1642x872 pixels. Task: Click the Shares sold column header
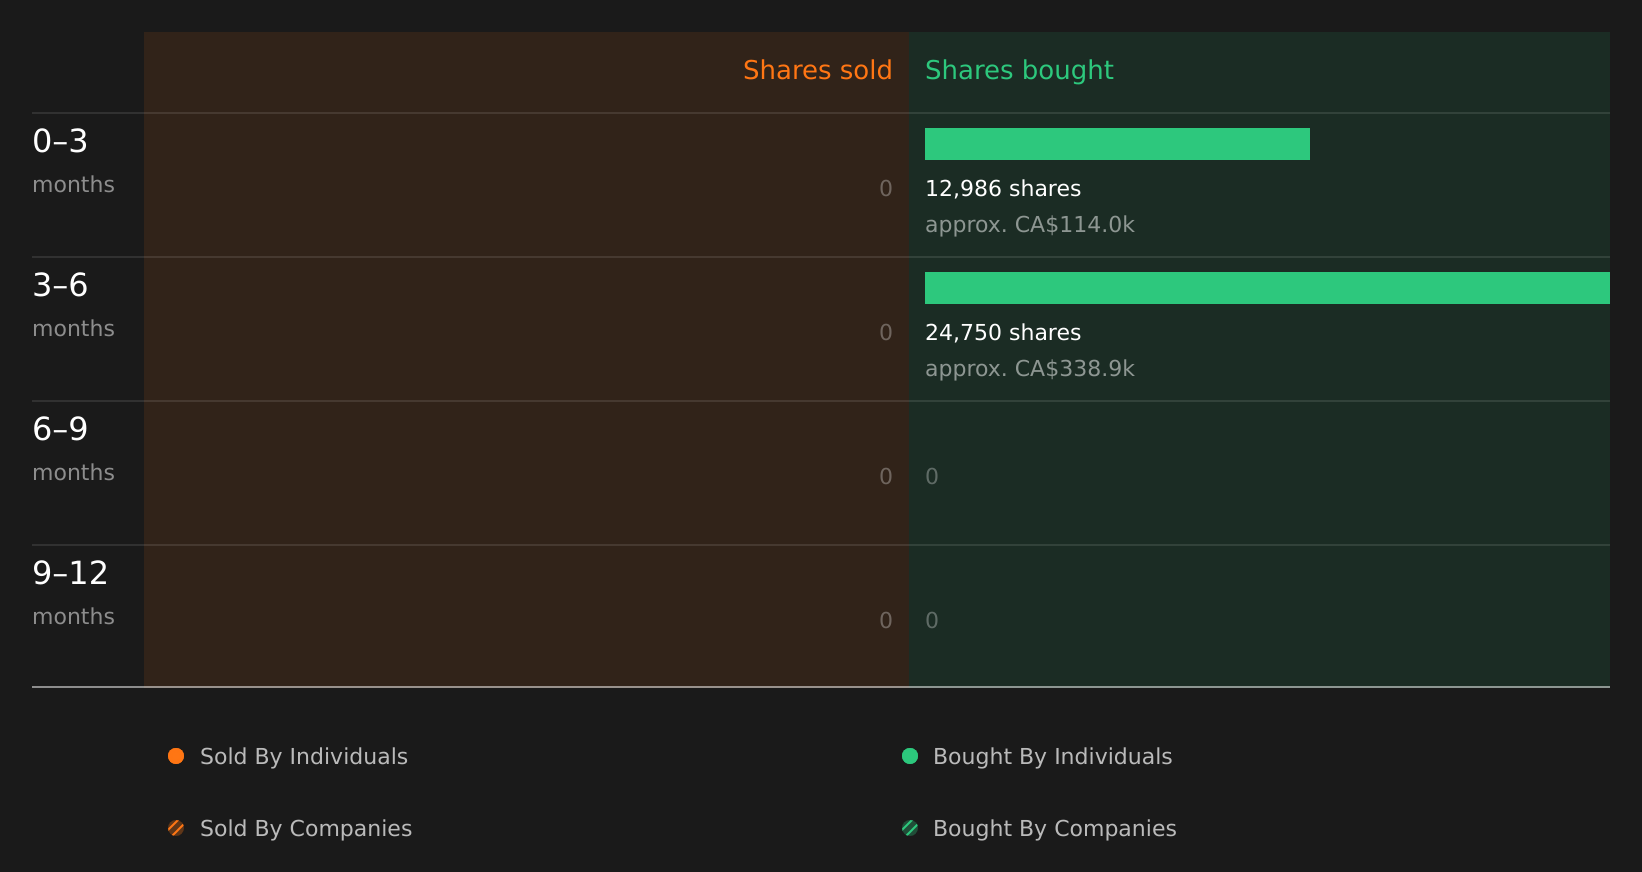pyautogui.click(x=817, y=70)
